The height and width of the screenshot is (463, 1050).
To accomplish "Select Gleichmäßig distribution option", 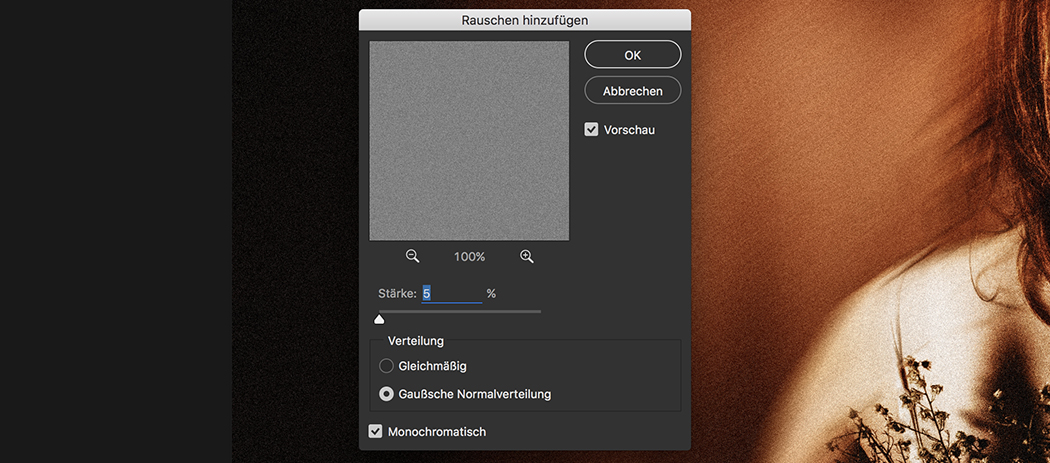I will coord(386,366).
